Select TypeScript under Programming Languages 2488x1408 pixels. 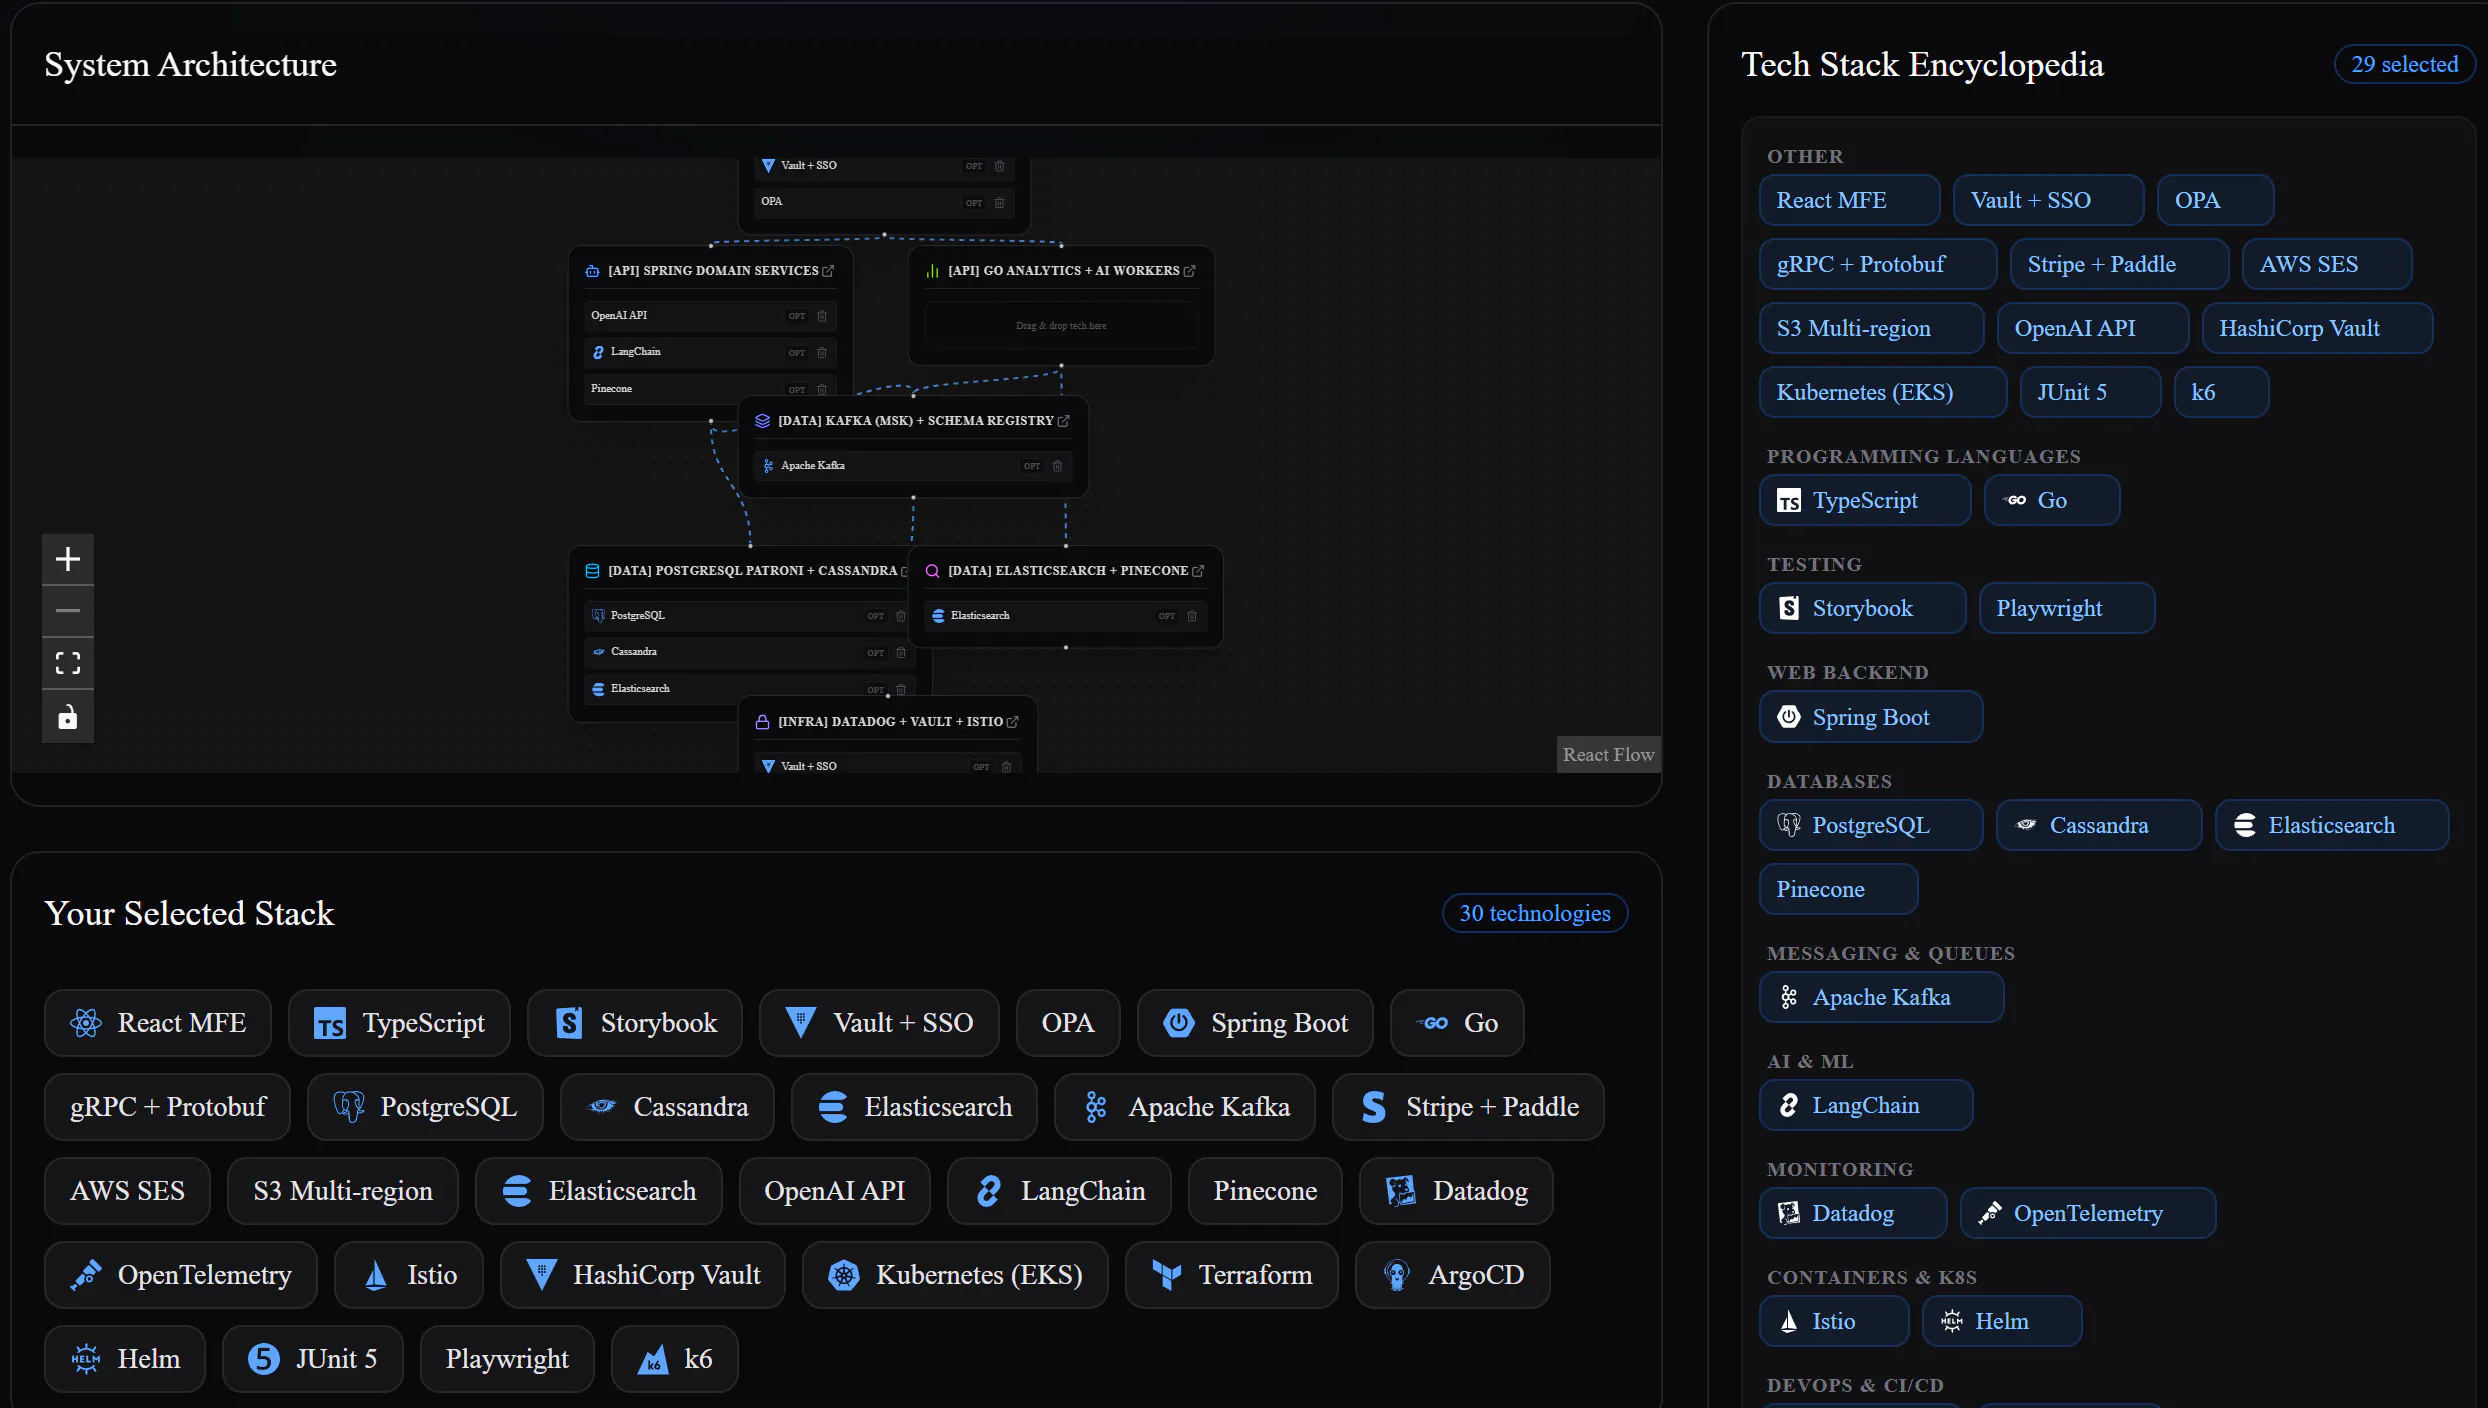click(1865, 500)
